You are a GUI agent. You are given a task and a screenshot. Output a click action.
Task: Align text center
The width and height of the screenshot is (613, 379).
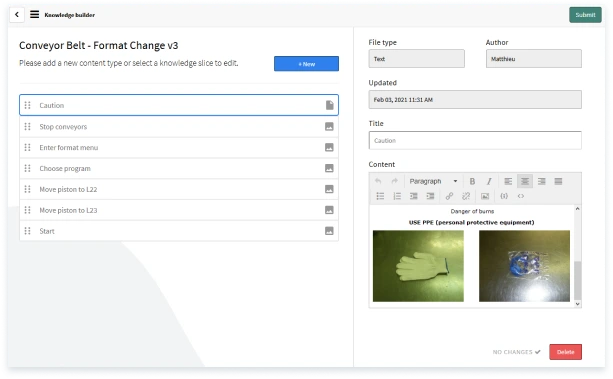pyautogui.click(x=525, y=181)
